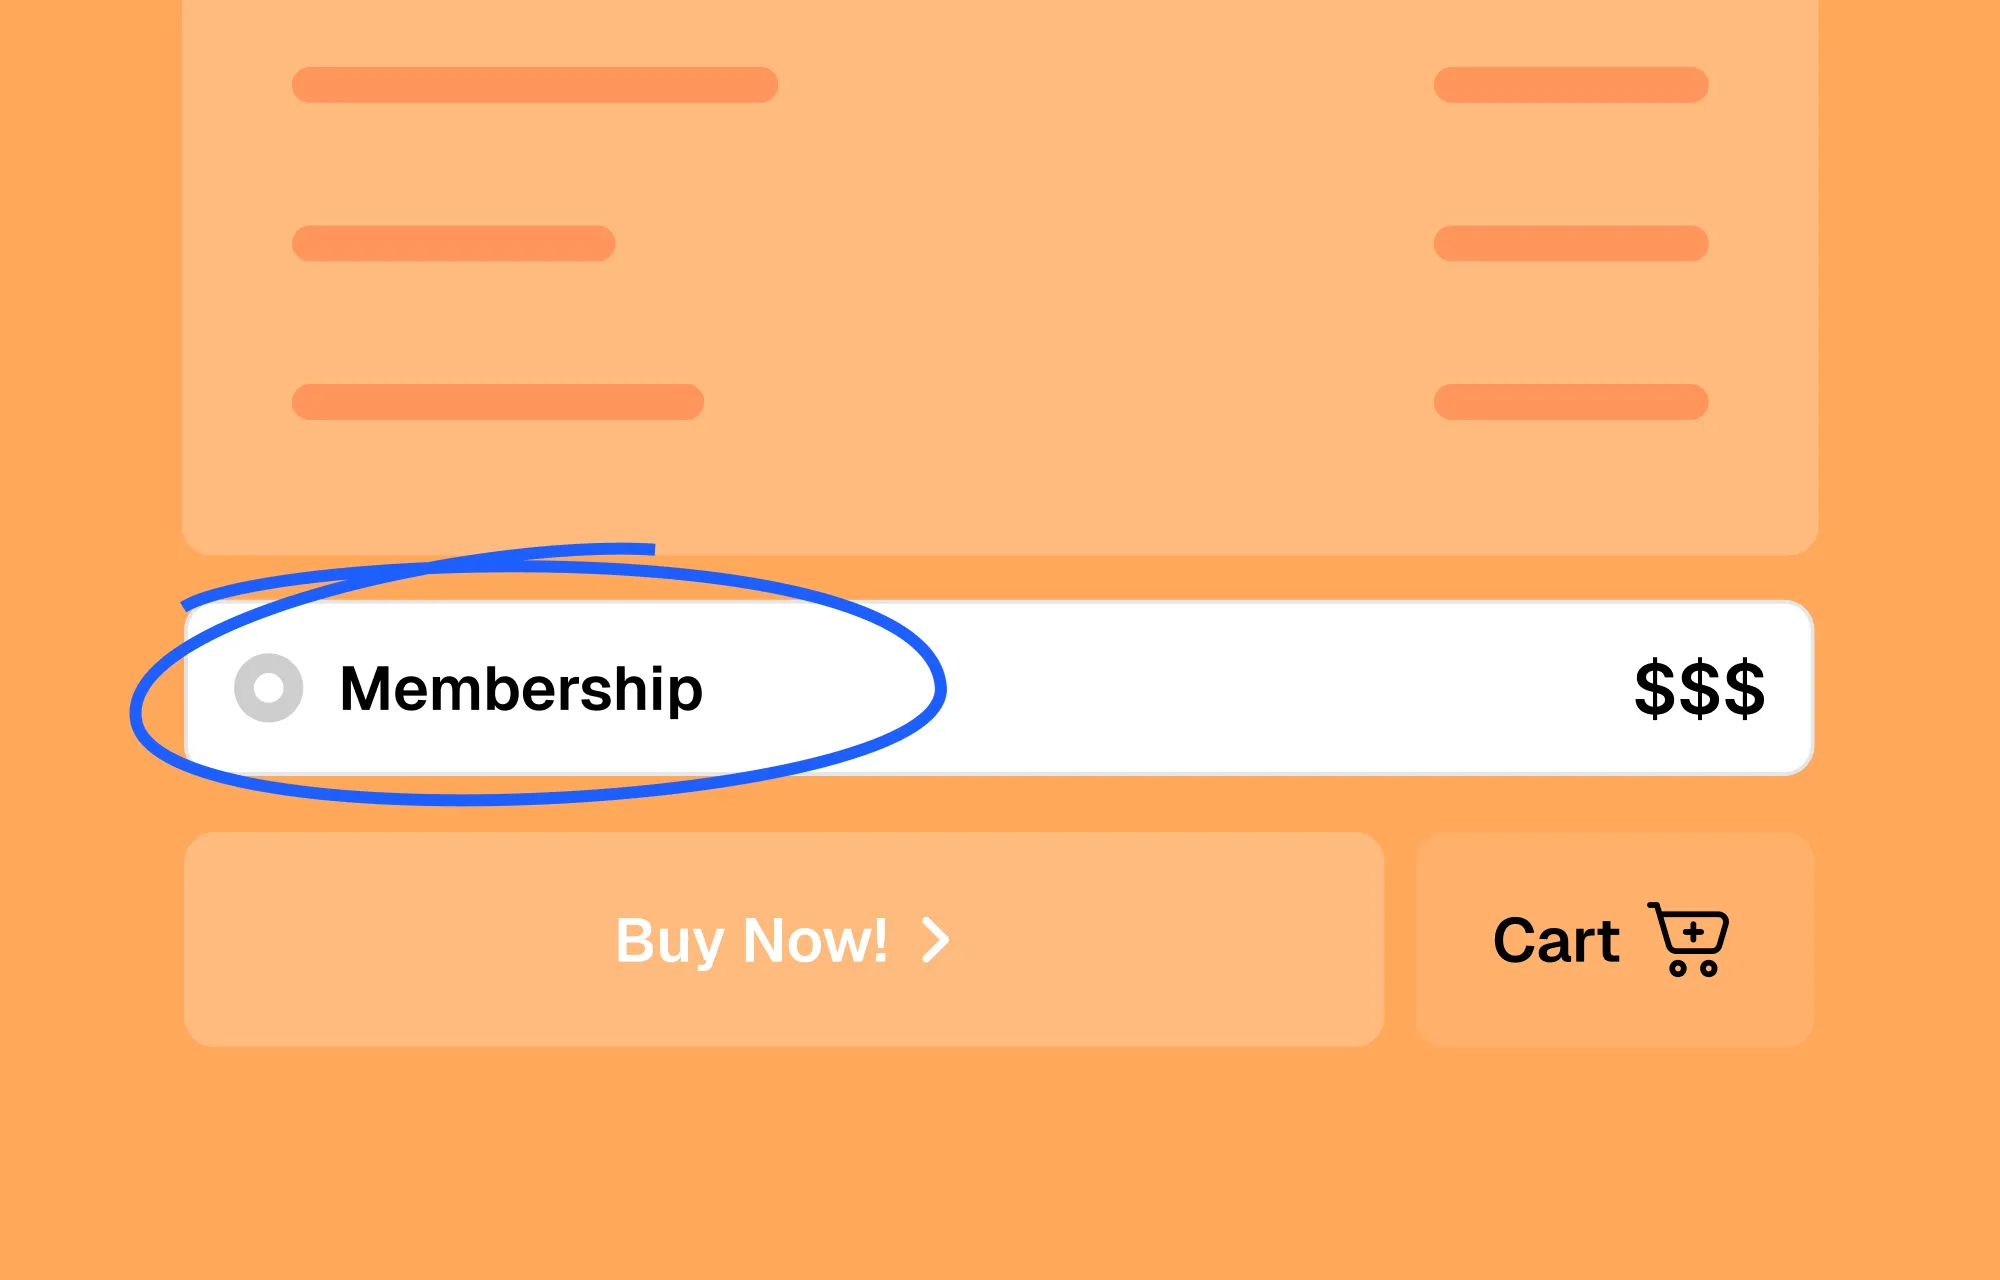Click the blank middle of the Membership row
The height and width of the screenshot is (1280, 2000).
1250,688
